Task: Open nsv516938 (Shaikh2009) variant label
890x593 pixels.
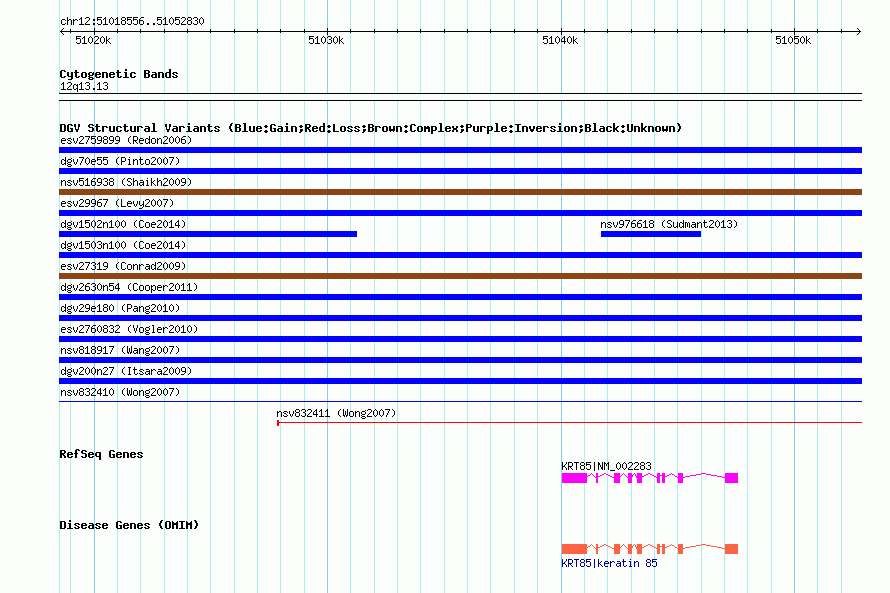Action: click(126, 182)
